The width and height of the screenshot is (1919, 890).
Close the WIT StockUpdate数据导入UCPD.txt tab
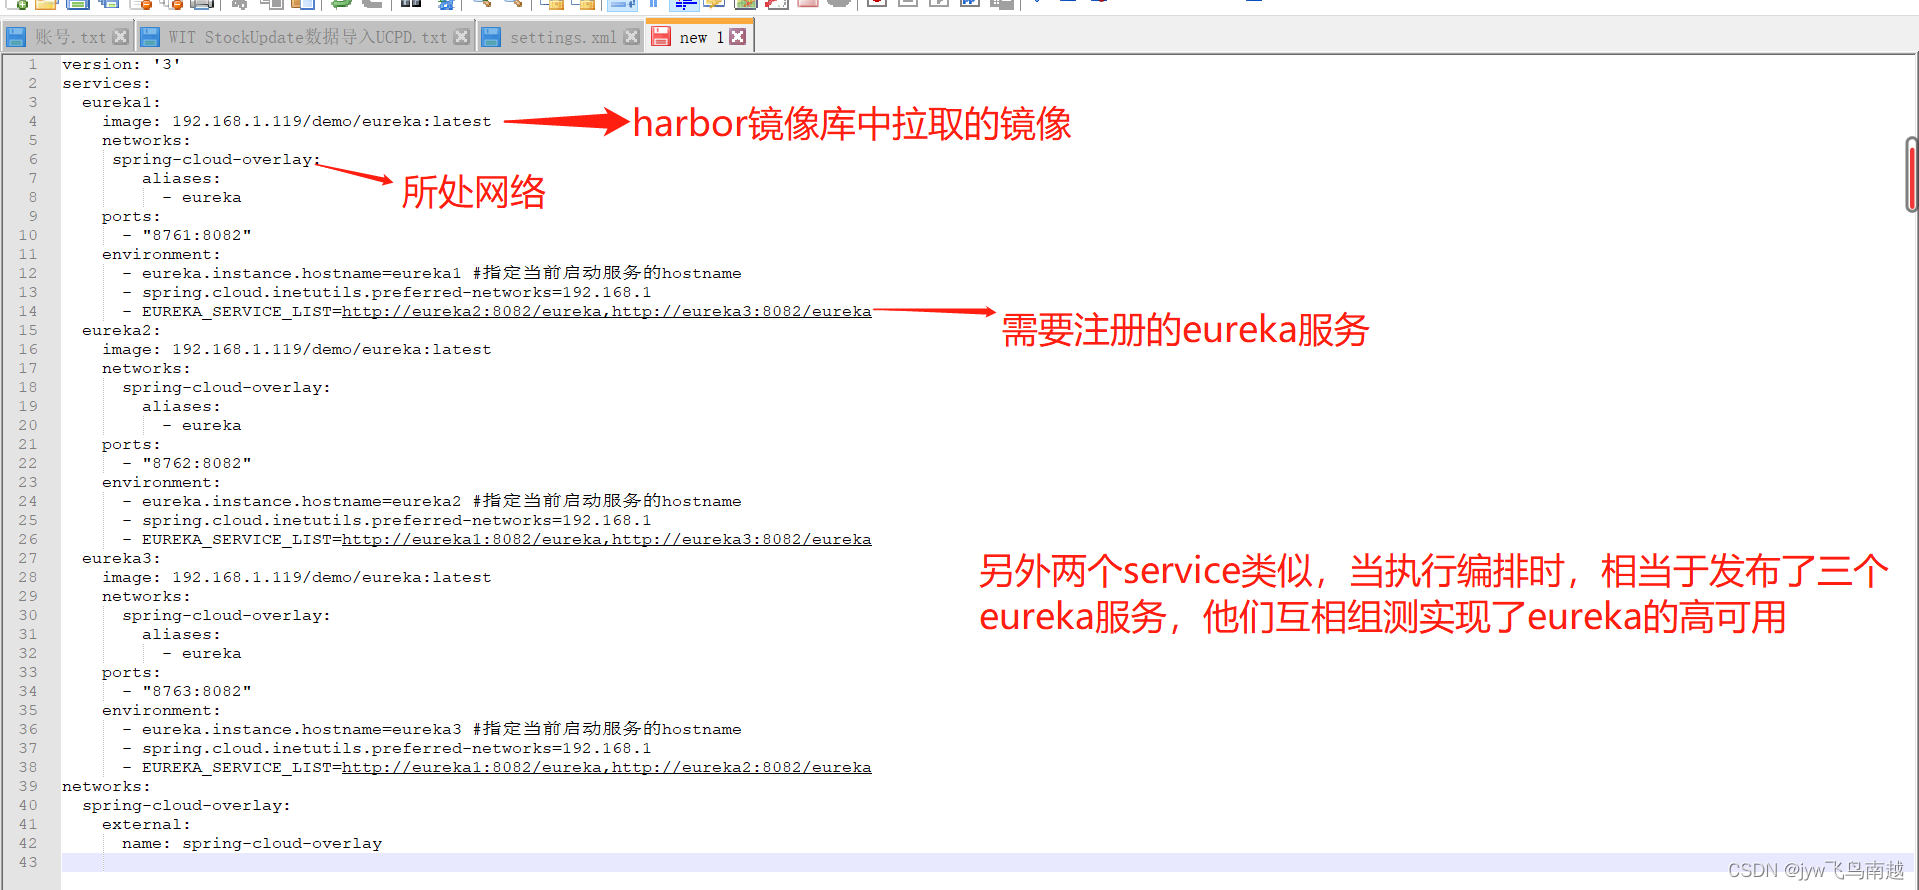[x=461, y=37]
